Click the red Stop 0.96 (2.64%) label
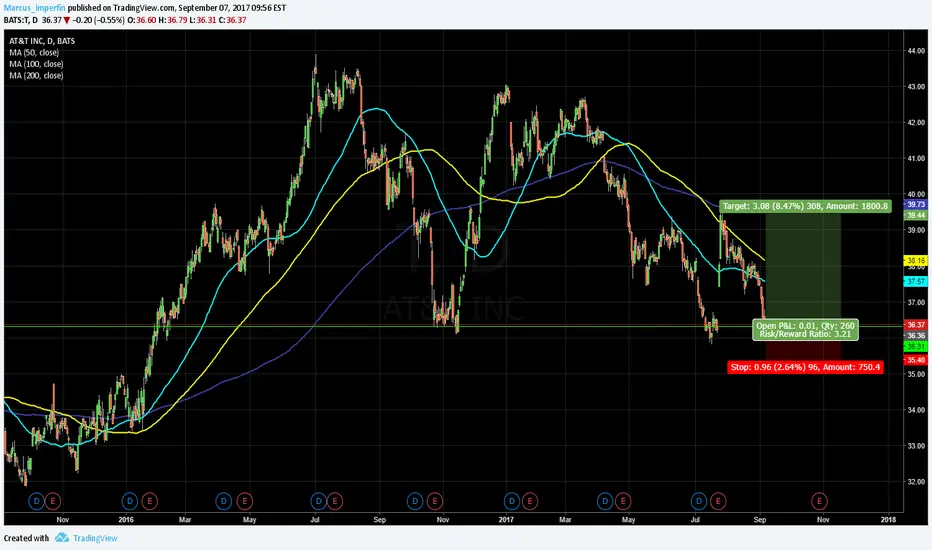 (805, 367)
